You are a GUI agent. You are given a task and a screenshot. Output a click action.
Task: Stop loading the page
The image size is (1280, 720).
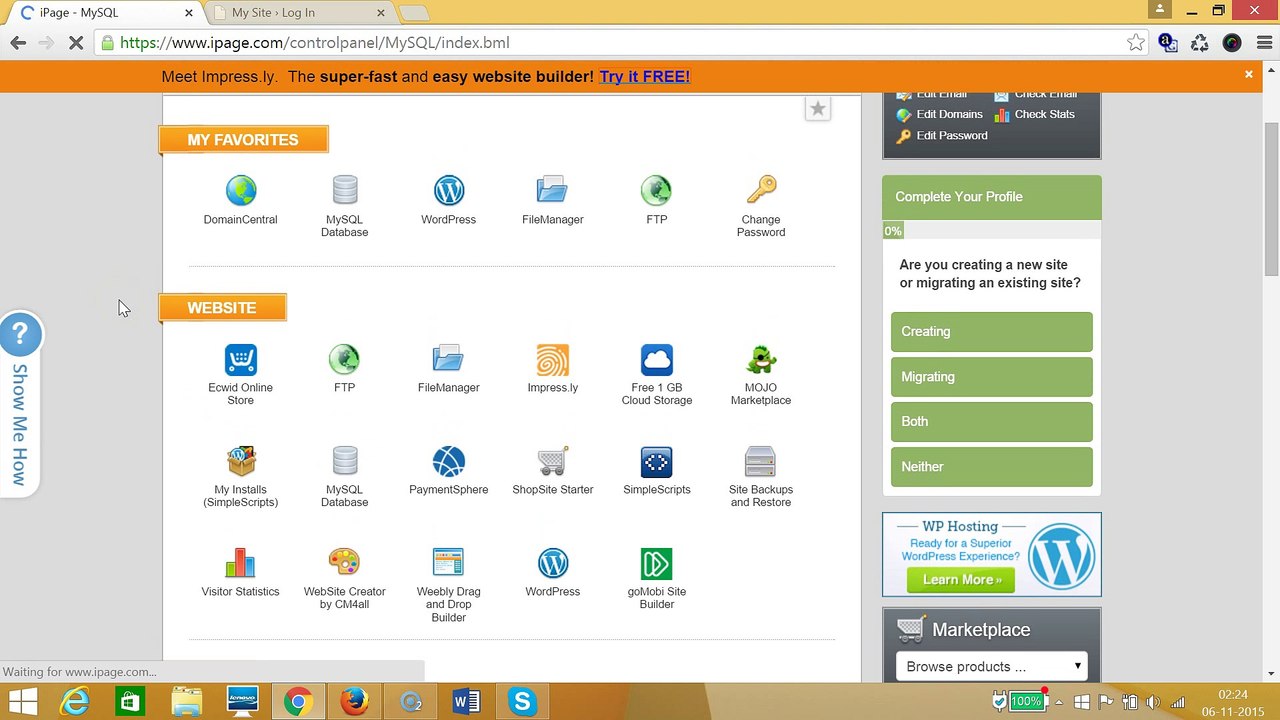[x=76, y=43]
